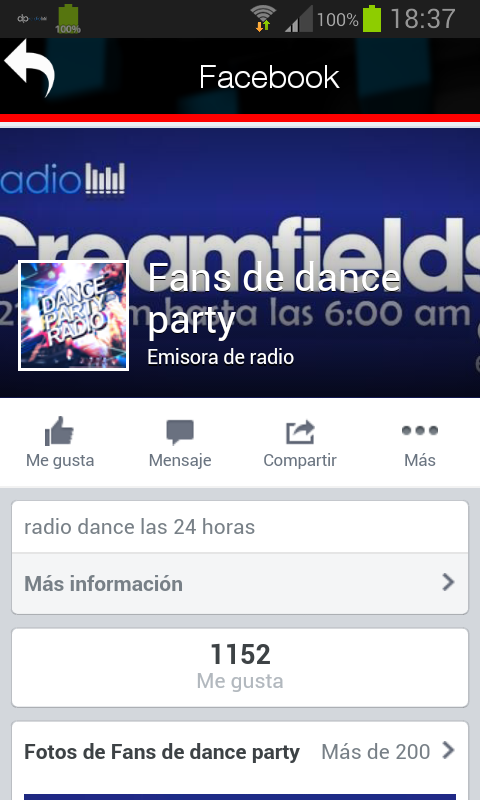Open the Dance Party Radio profile picture
Image resolution: width=480 pixels, height=800 pixels.
coord(73,315)
